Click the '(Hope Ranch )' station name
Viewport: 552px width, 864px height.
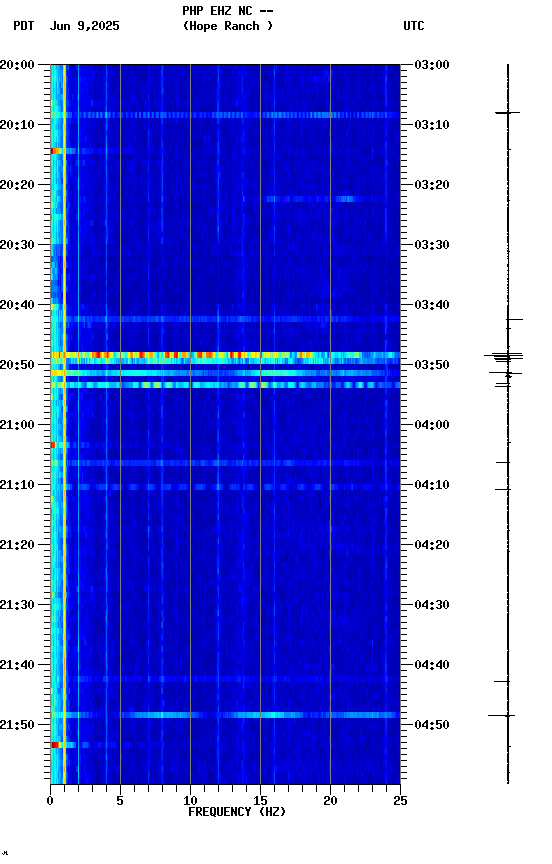coord(228,26)
